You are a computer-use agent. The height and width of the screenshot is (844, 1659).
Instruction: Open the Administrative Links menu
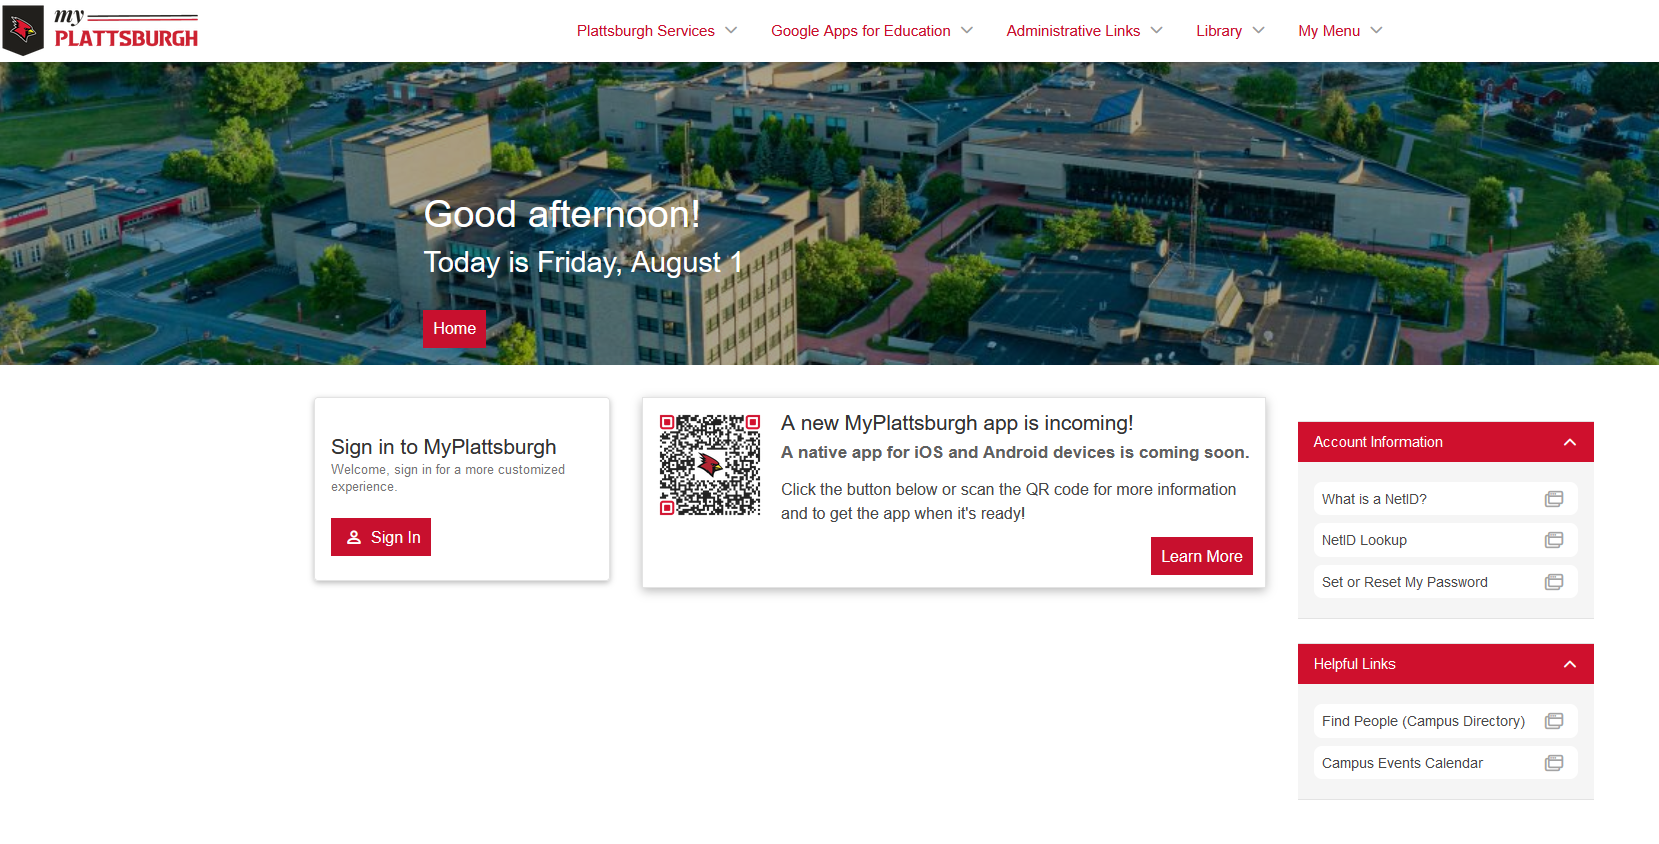pyautogui.click(x=1073, y=31)
